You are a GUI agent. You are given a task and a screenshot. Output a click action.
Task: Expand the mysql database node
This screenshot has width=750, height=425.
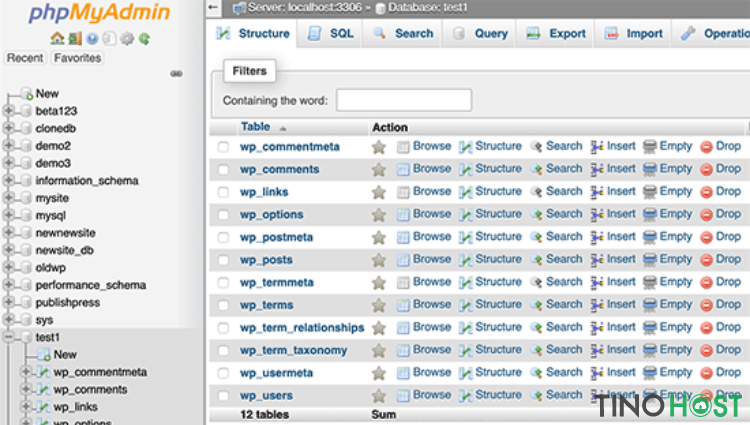(8, 215)
